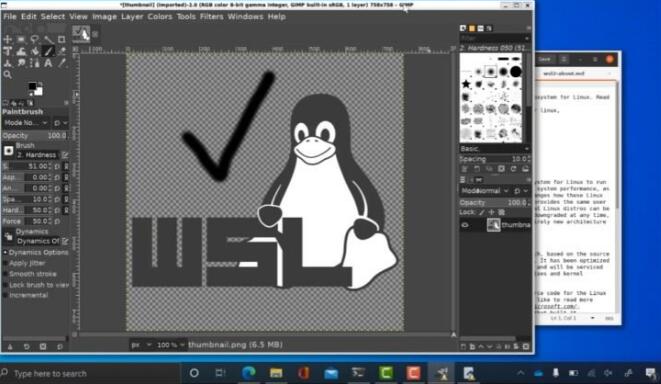Image resolution: width=661 pixels, height=384 pixels.
Task: Open Cortana circle button on taskbar
Action: [x=194, y=373]
